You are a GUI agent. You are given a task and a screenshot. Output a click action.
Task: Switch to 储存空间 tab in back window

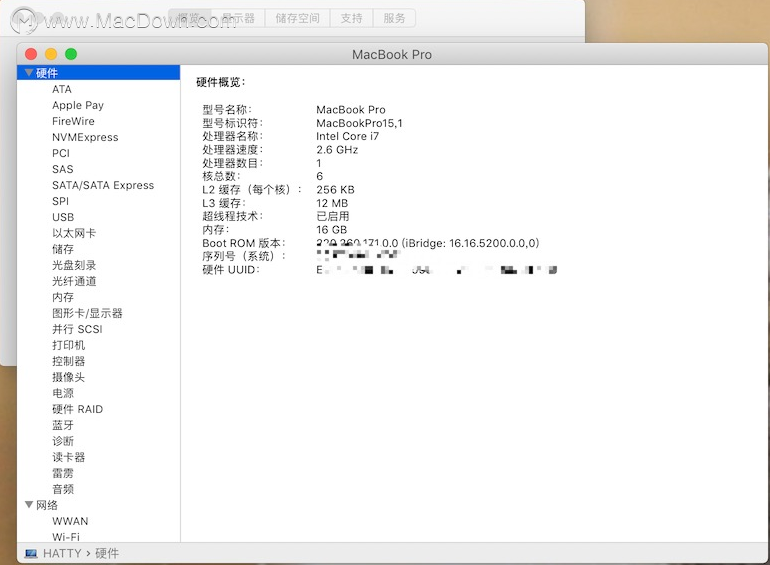pyautogui.click(x=298, y=18)
